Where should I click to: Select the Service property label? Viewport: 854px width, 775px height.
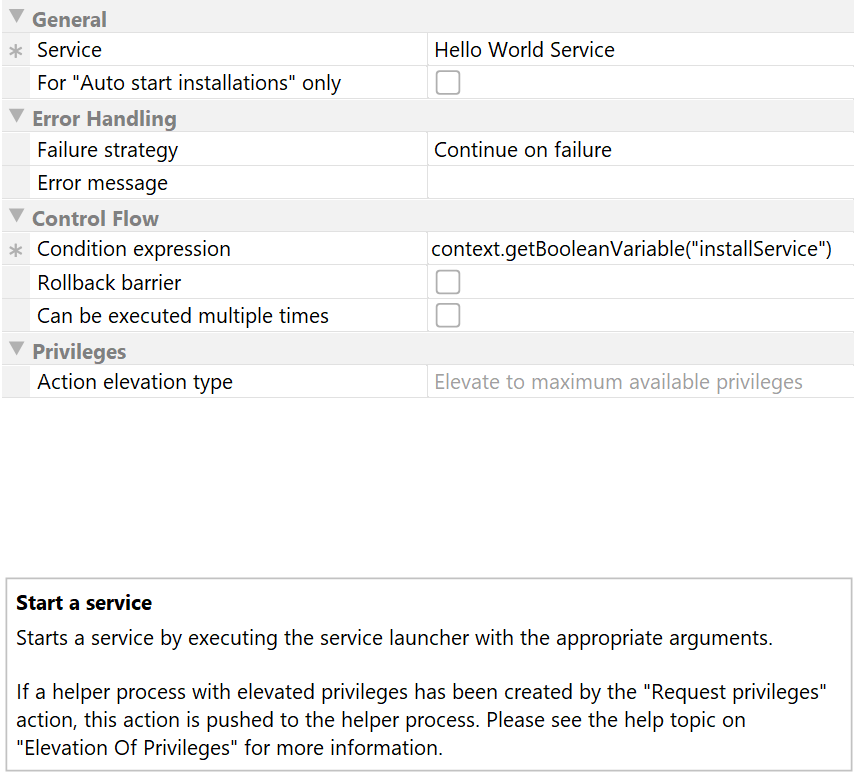pyautogui.click(x=70, y=50)
